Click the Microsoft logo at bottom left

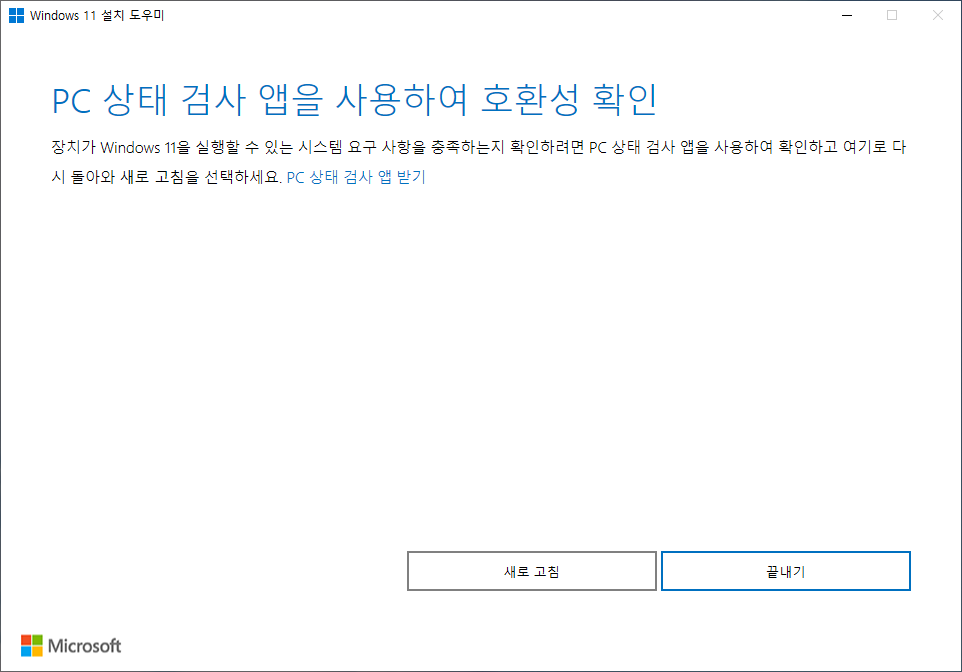(71, 646)
